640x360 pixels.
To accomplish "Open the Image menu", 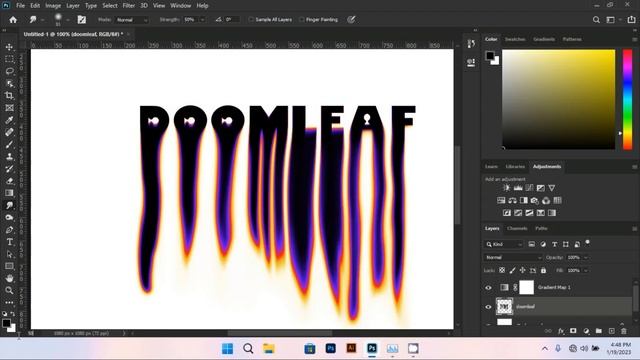I will [53, 6].
